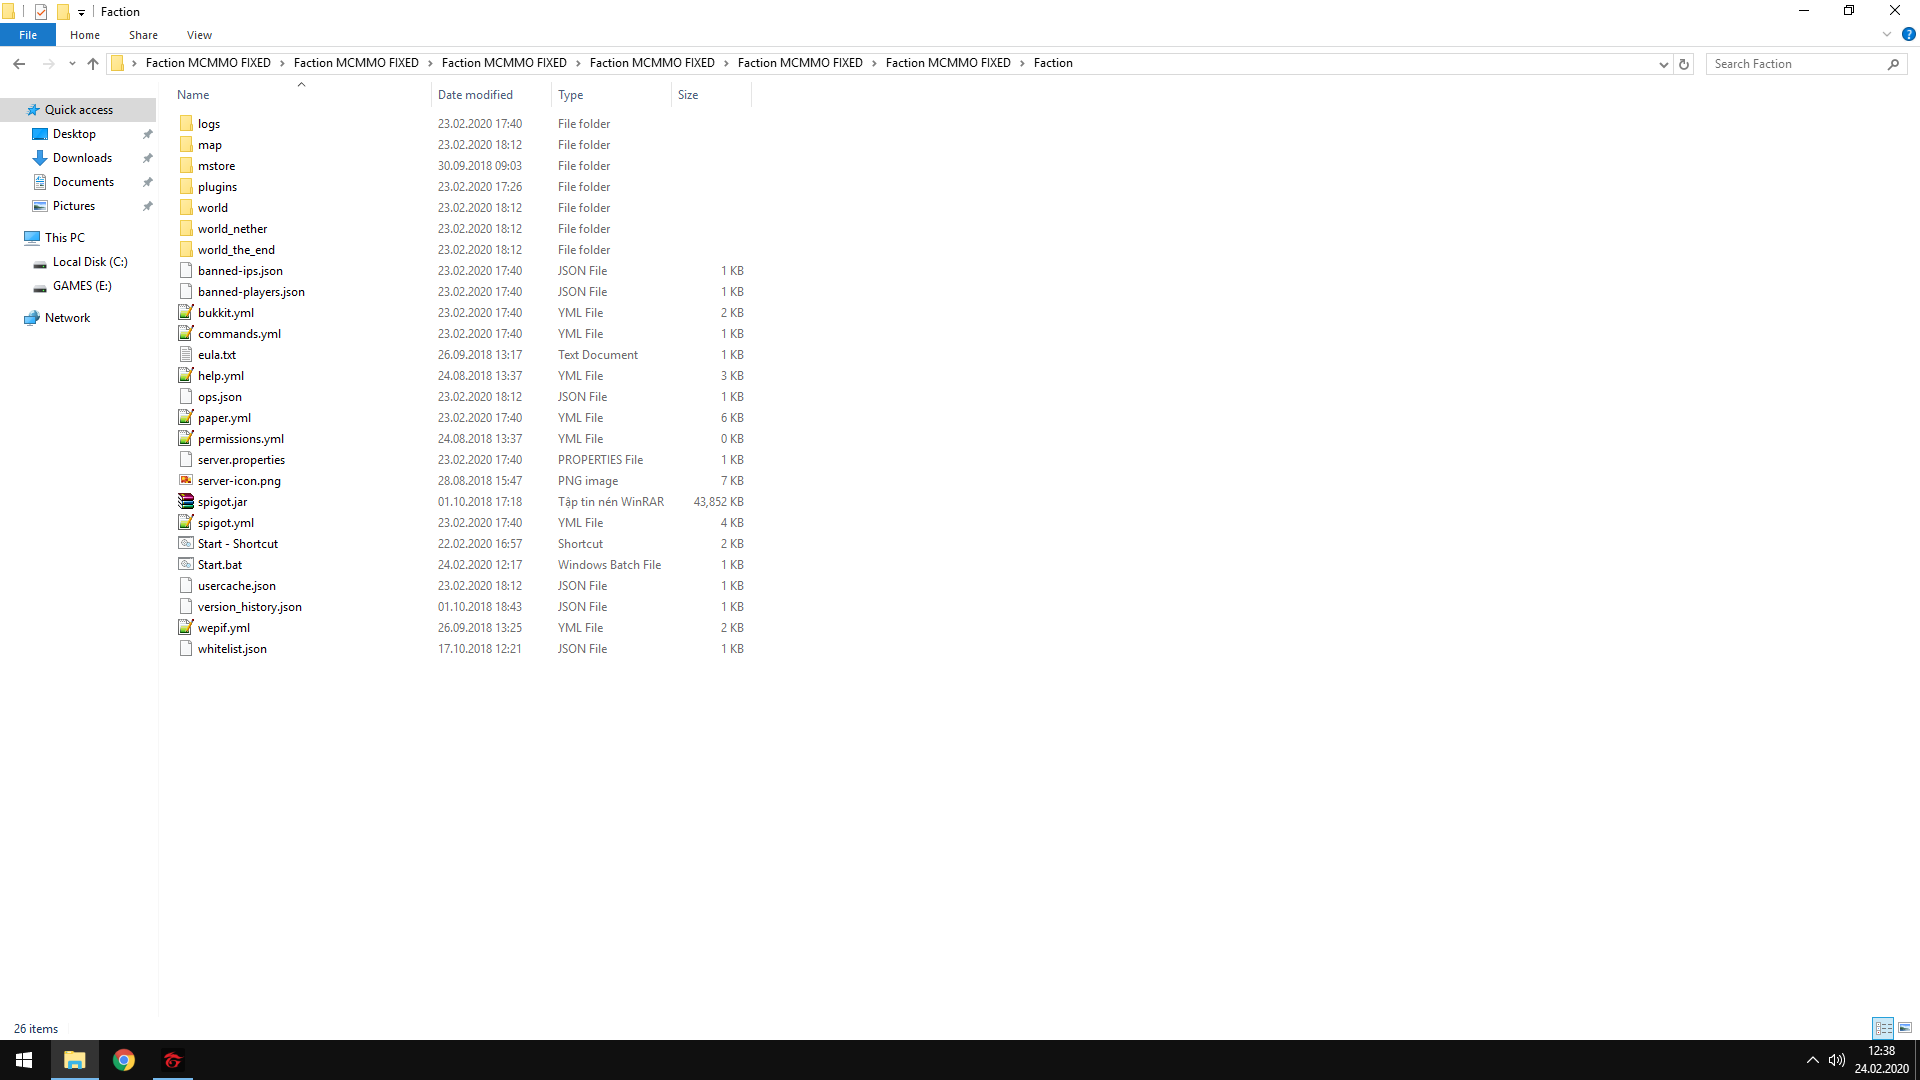Switch to Details view layout
Viewport: 1920px width, 1080px height.
point(1883,1028)
